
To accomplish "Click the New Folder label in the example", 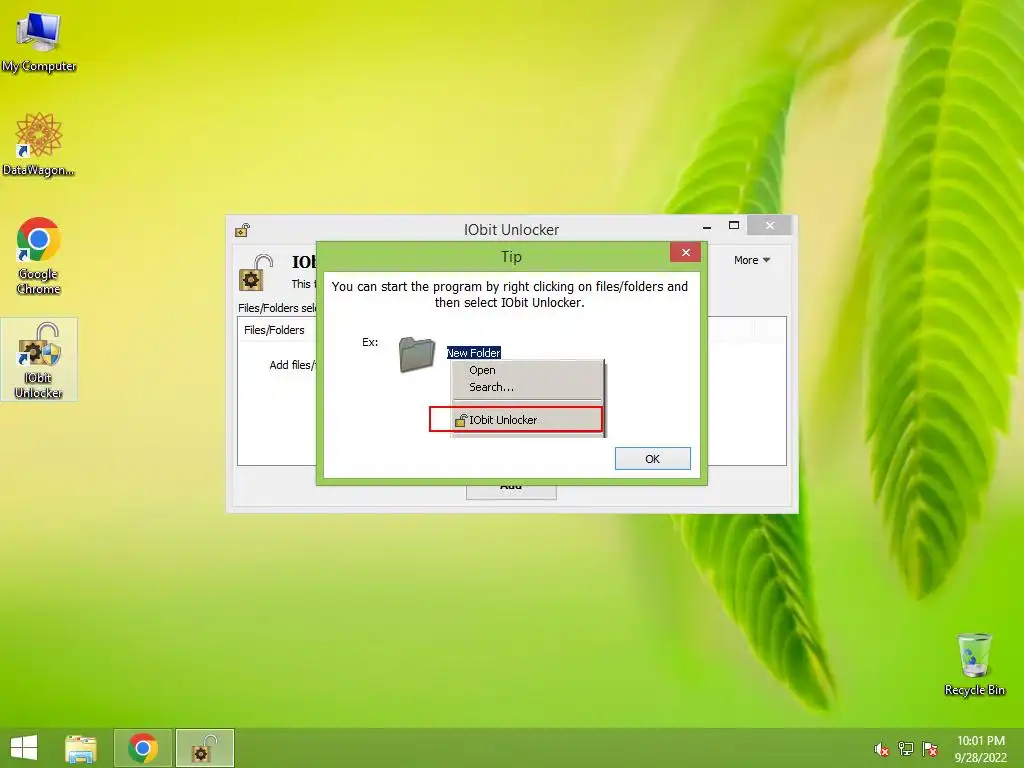I will [473, 353].
